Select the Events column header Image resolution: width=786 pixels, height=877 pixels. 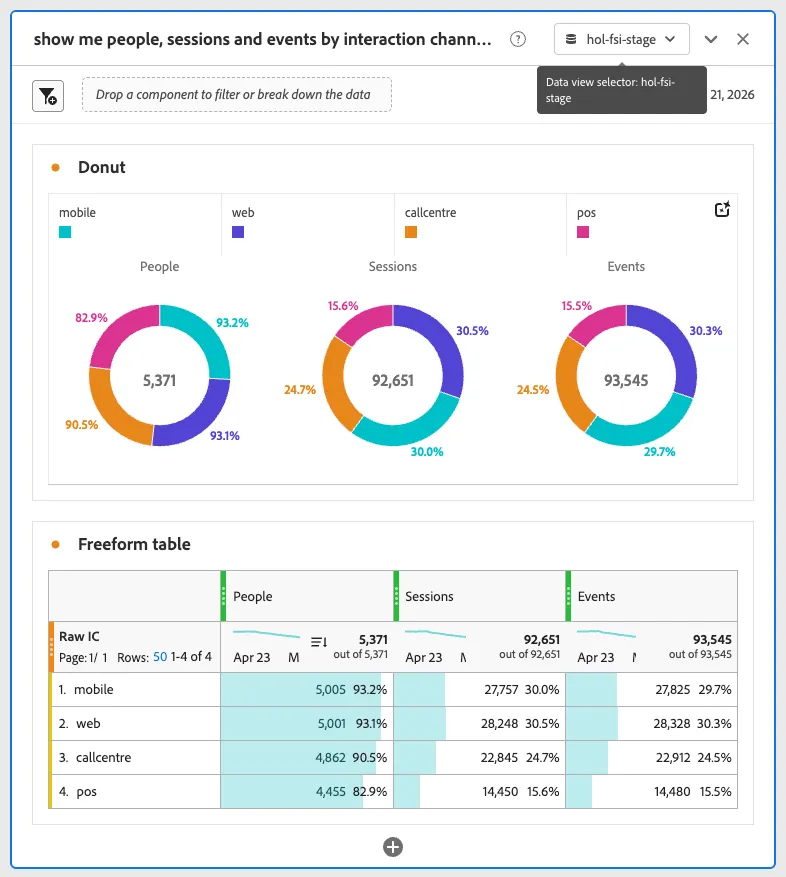(652, 596)
